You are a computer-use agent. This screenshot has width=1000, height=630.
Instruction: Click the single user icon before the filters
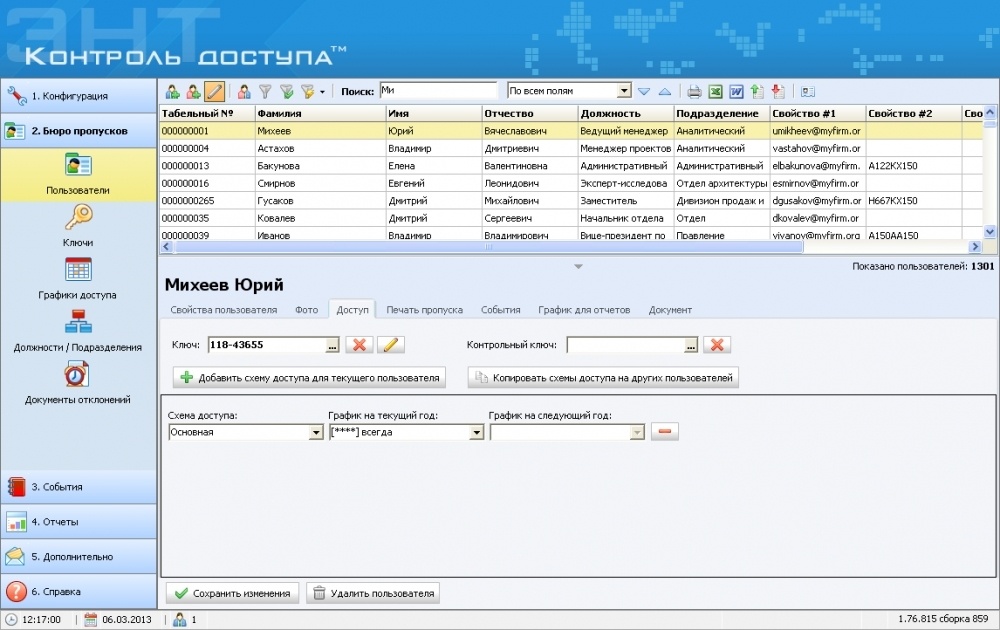pos(244,92)
